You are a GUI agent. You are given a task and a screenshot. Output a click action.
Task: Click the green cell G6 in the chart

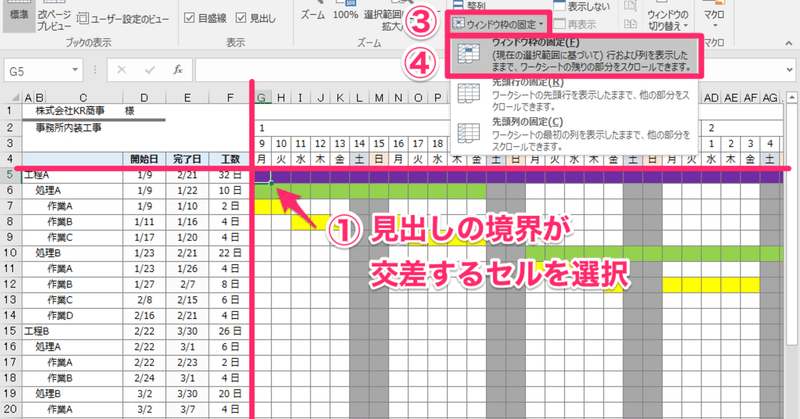(x=263, y=191)
